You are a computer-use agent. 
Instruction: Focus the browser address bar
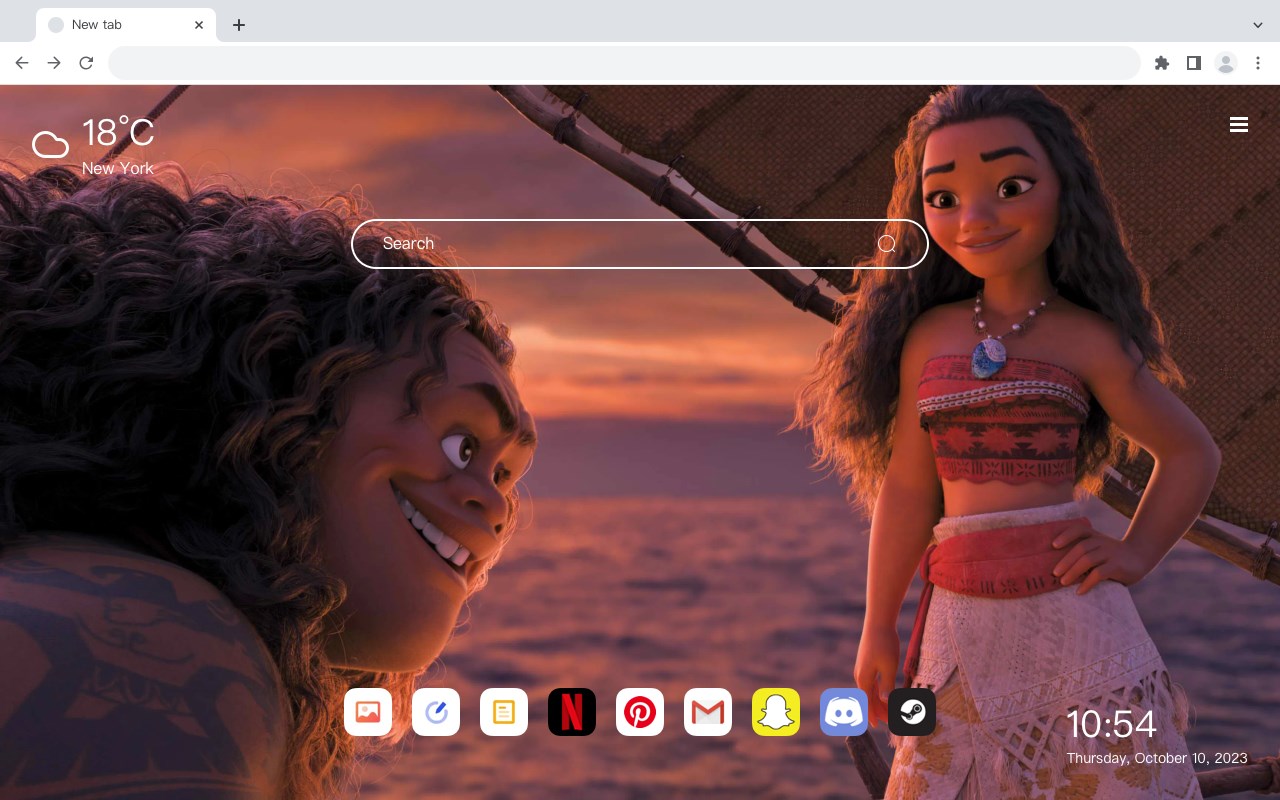[624, 63]
